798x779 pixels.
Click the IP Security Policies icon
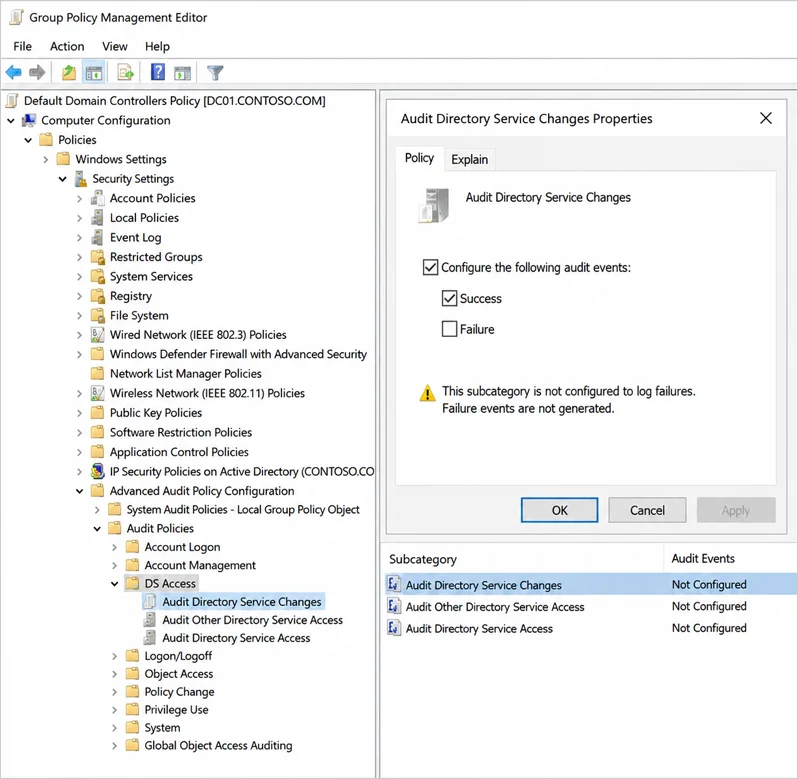tap(97, 471)
